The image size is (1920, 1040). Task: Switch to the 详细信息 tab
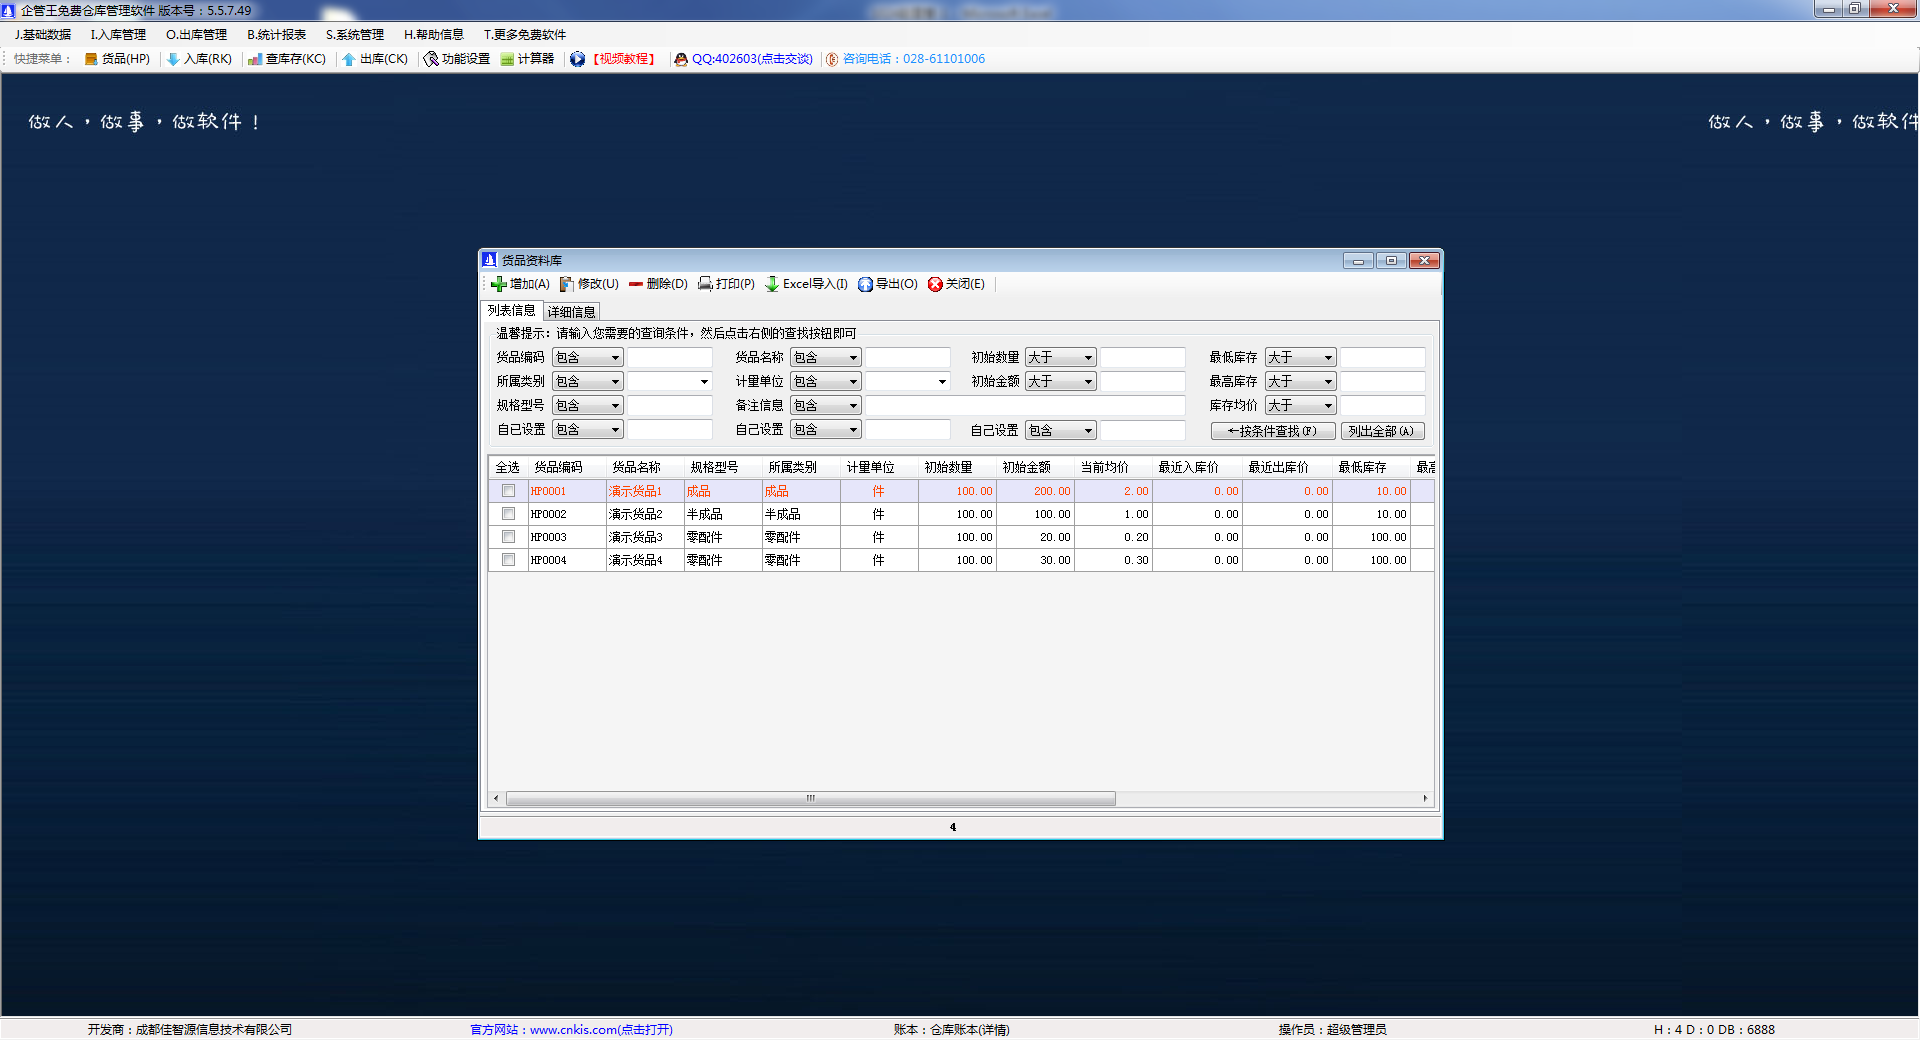[572, 312]
